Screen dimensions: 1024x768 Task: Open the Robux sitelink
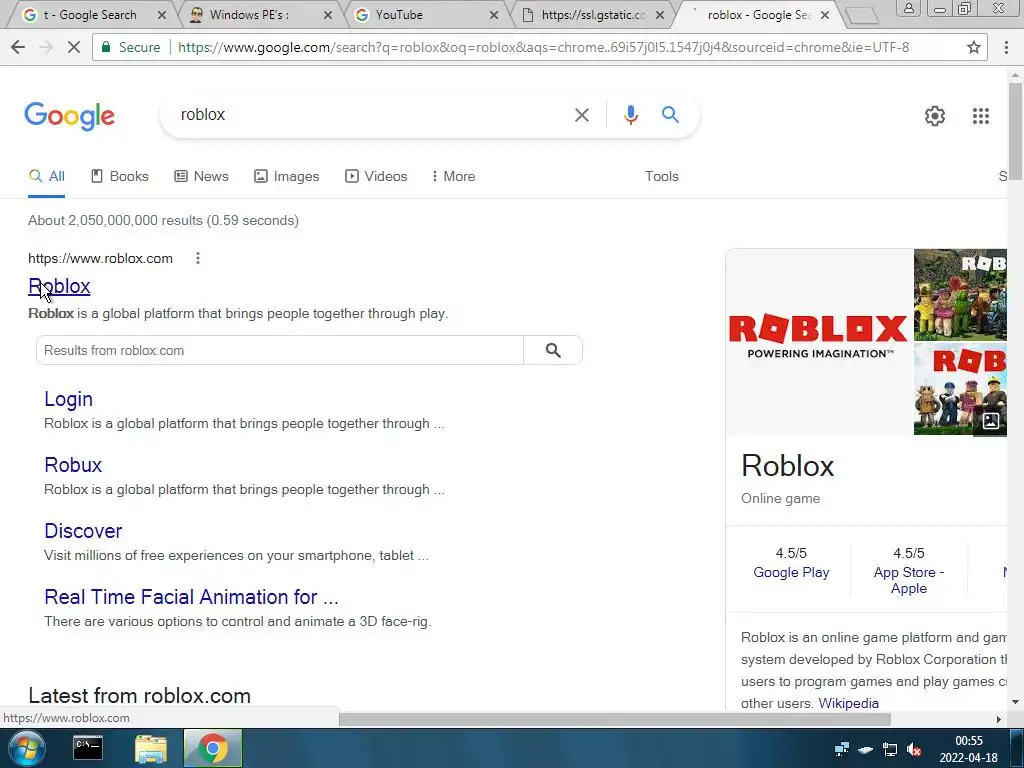[x=73, y=465]
